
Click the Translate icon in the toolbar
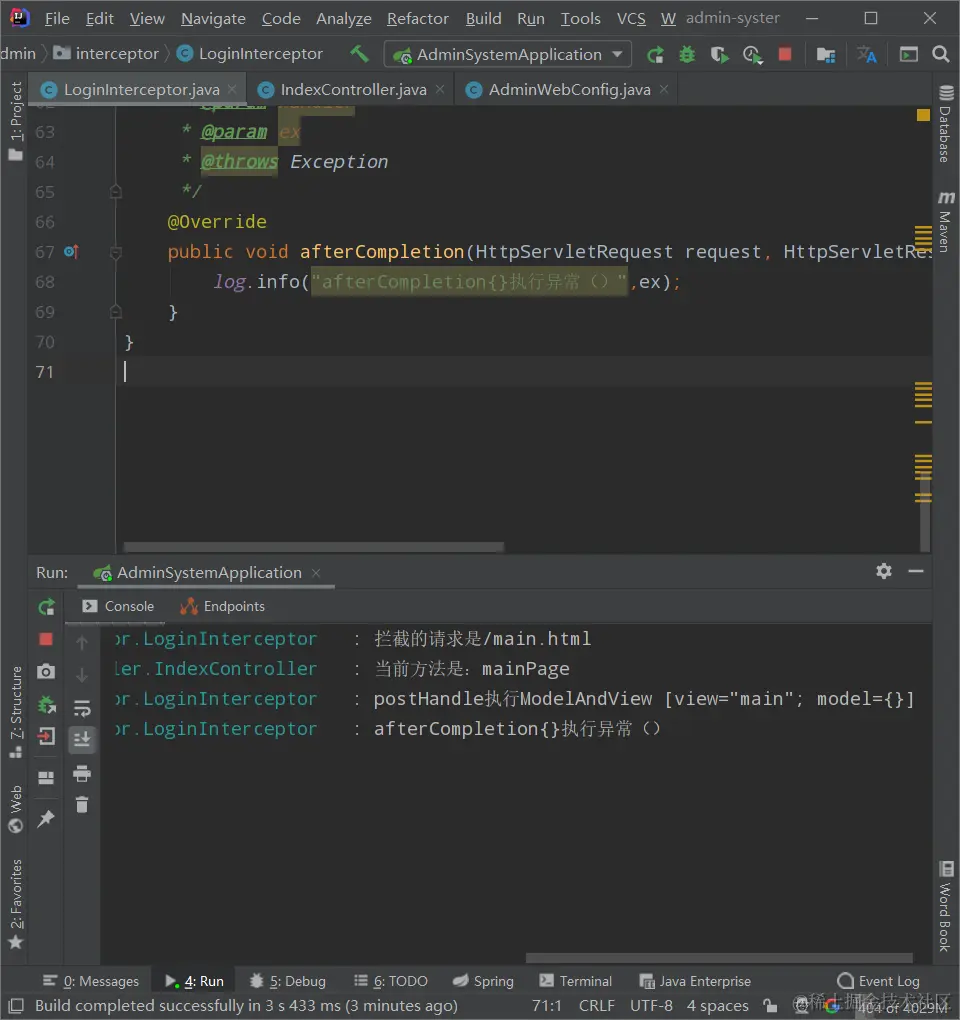[866, 55]
